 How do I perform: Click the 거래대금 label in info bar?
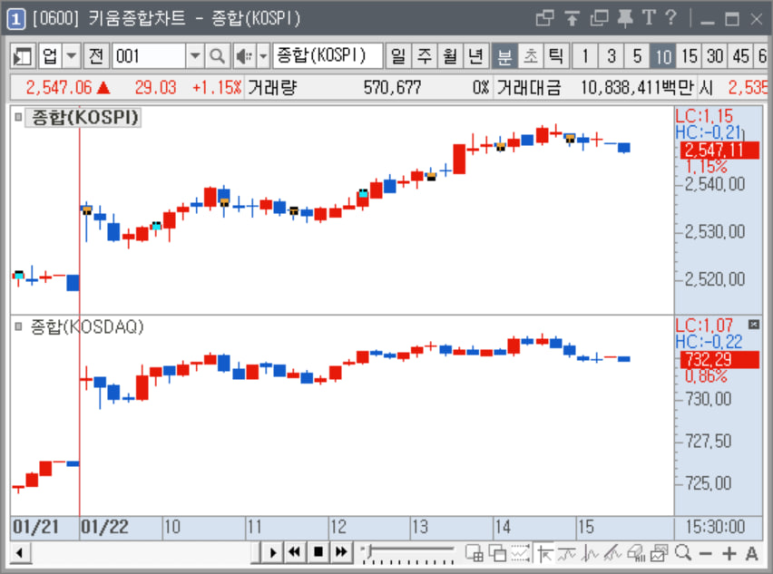point(529,88)
